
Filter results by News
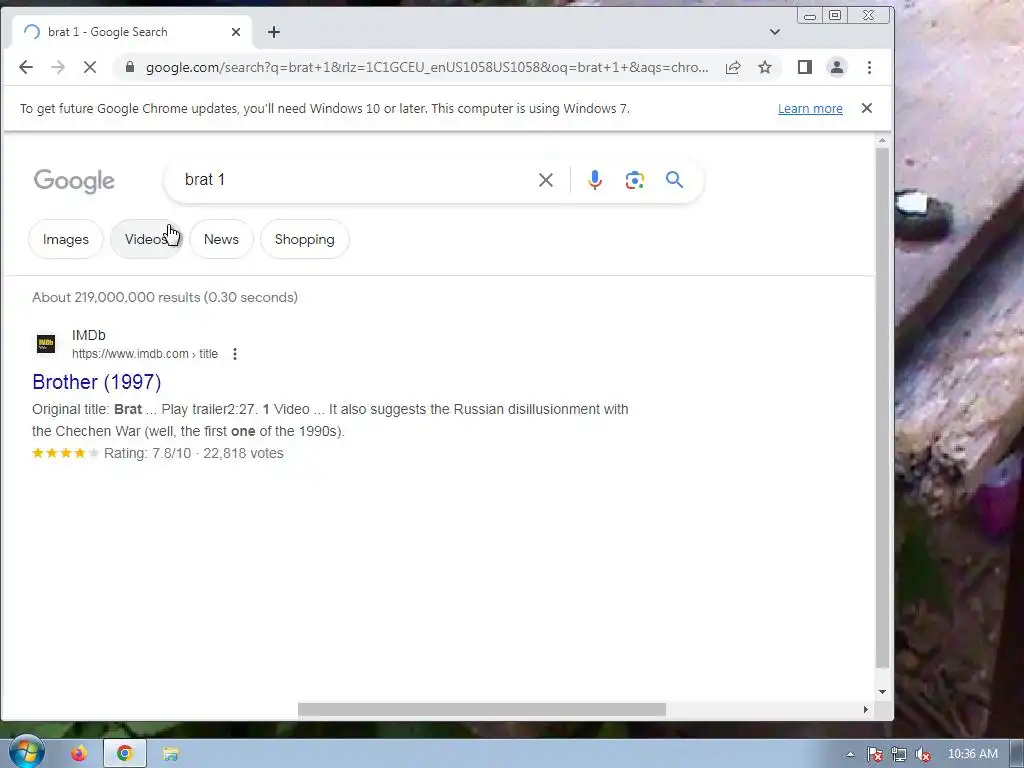pos(221,239)
